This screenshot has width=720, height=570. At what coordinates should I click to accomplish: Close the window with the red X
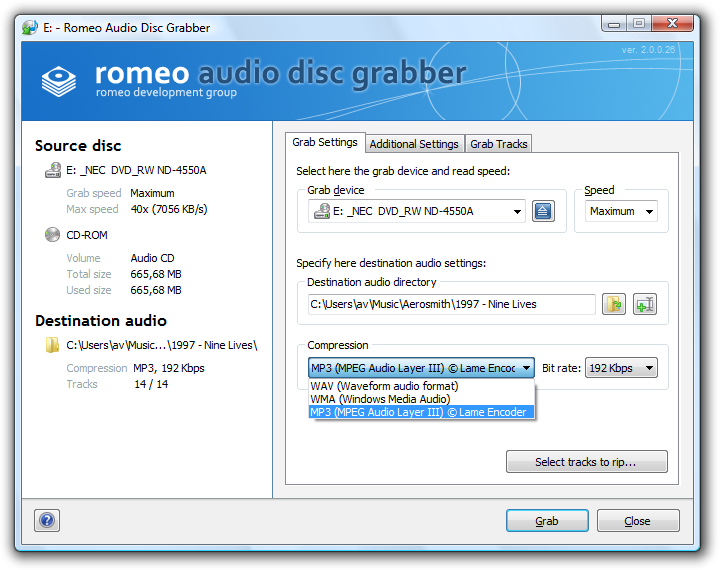pos(672,23)
